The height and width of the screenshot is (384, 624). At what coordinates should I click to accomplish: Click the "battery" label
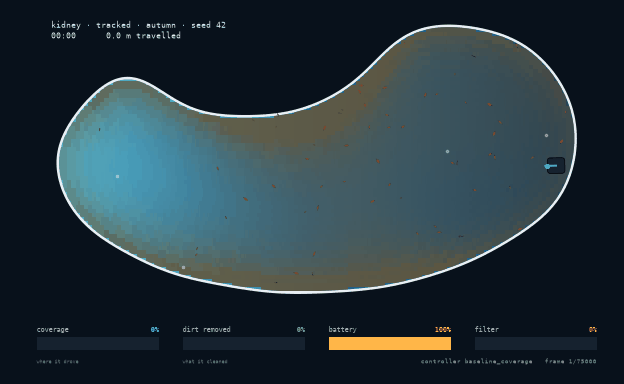(343, 329)
